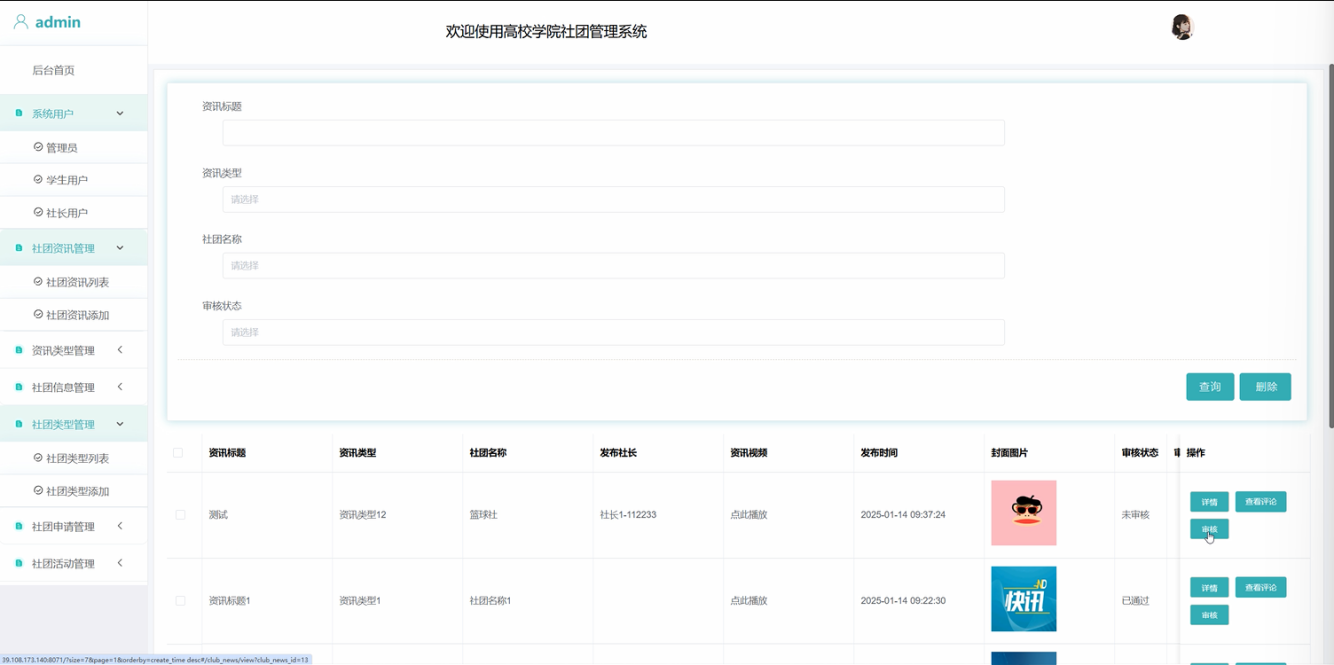Screen dimensions: 1334x665
Task: Click the 社团资讯管理 menu icon
Action: pyautogui.click(x=19, y=248)
